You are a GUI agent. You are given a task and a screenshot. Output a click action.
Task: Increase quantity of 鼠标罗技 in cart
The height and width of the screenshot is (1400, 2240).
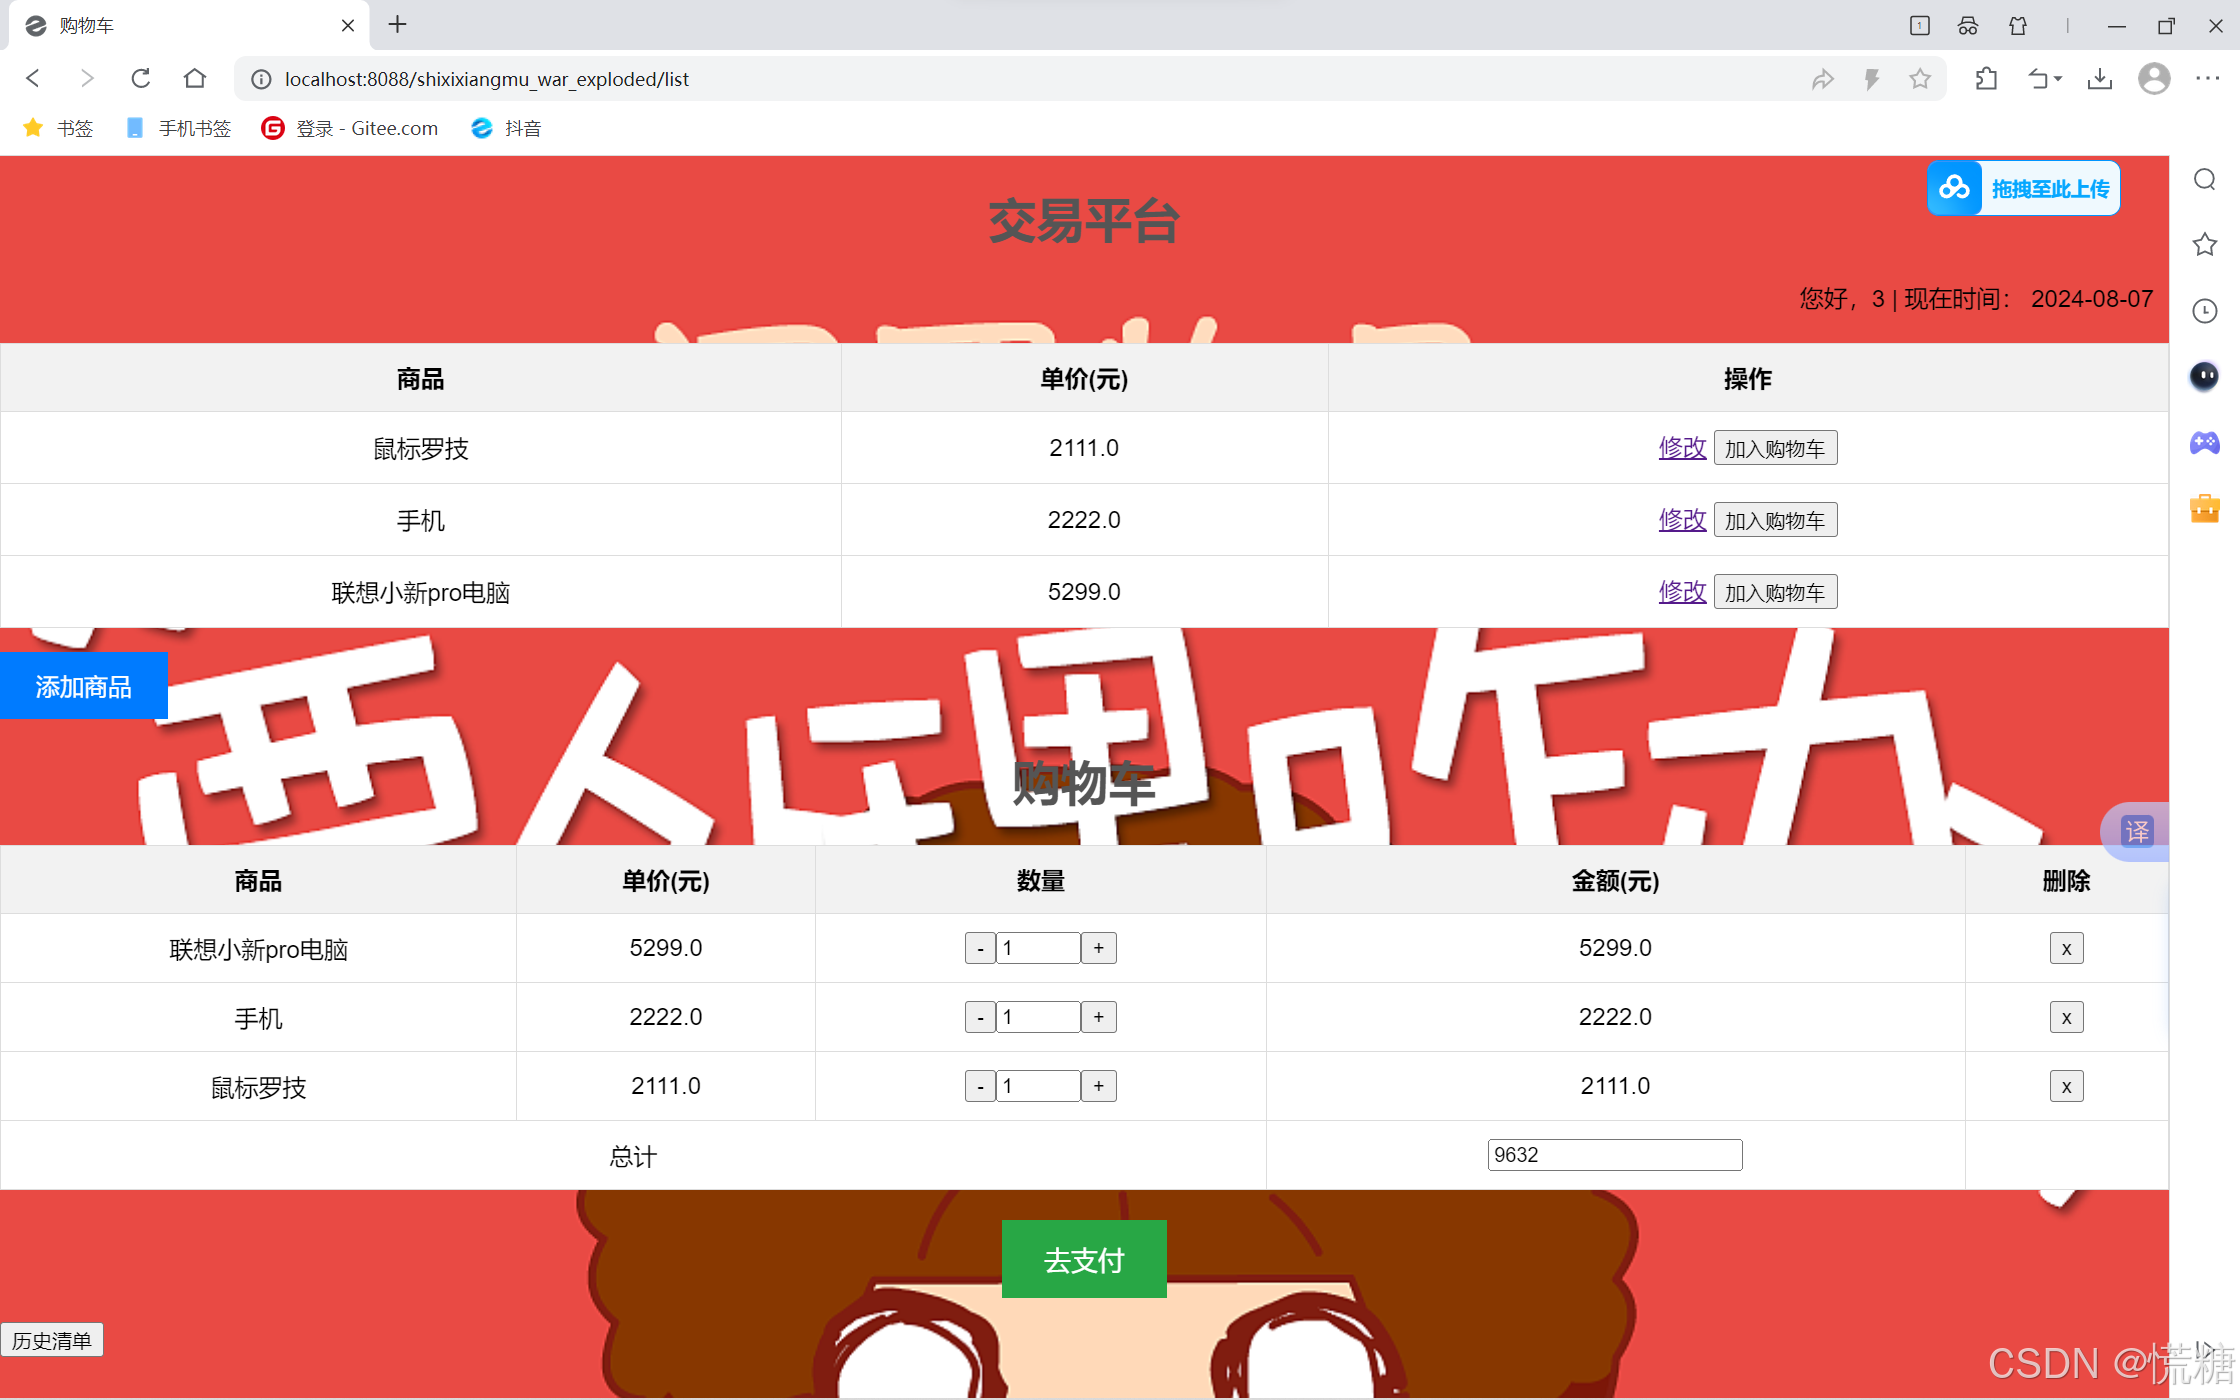(x=1098, y=1086)
